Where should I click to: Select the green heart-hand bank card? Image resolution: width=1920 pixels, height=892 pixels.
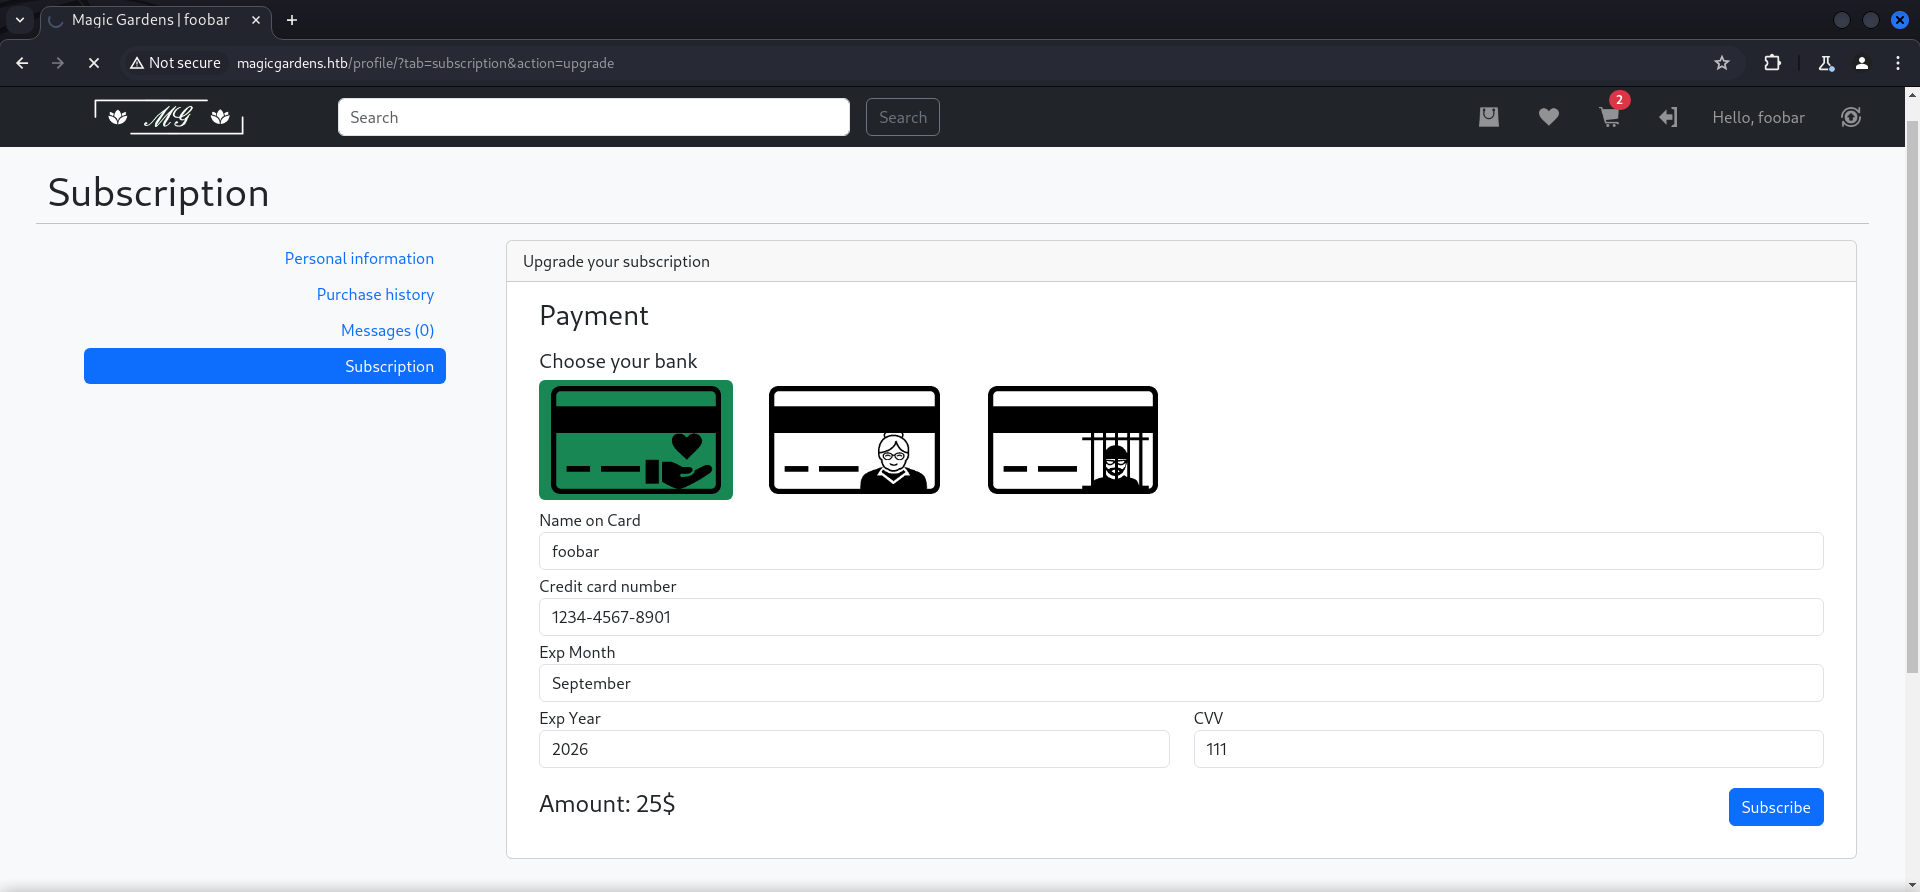636,440
